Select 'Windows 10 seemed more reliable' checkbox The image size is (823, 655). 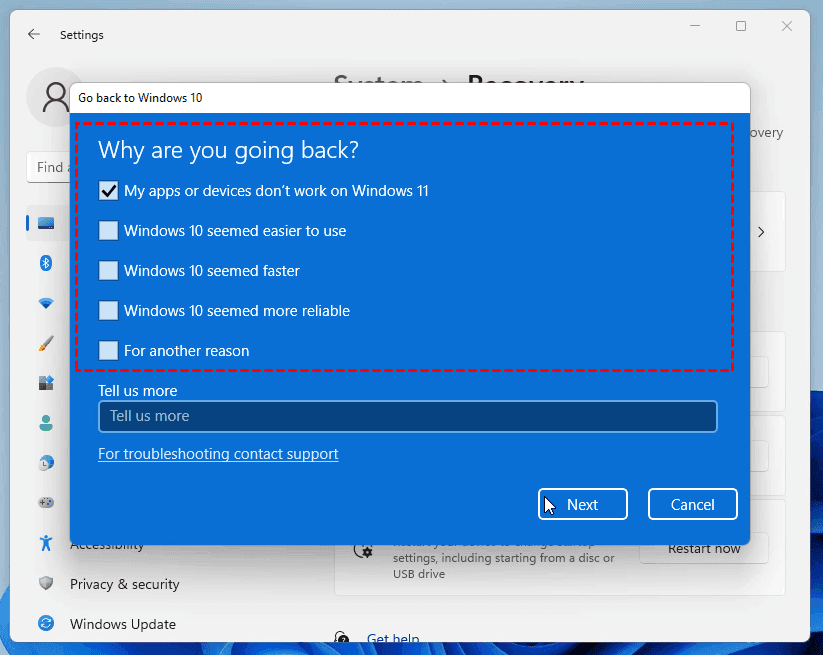click(x=108, y=310)
